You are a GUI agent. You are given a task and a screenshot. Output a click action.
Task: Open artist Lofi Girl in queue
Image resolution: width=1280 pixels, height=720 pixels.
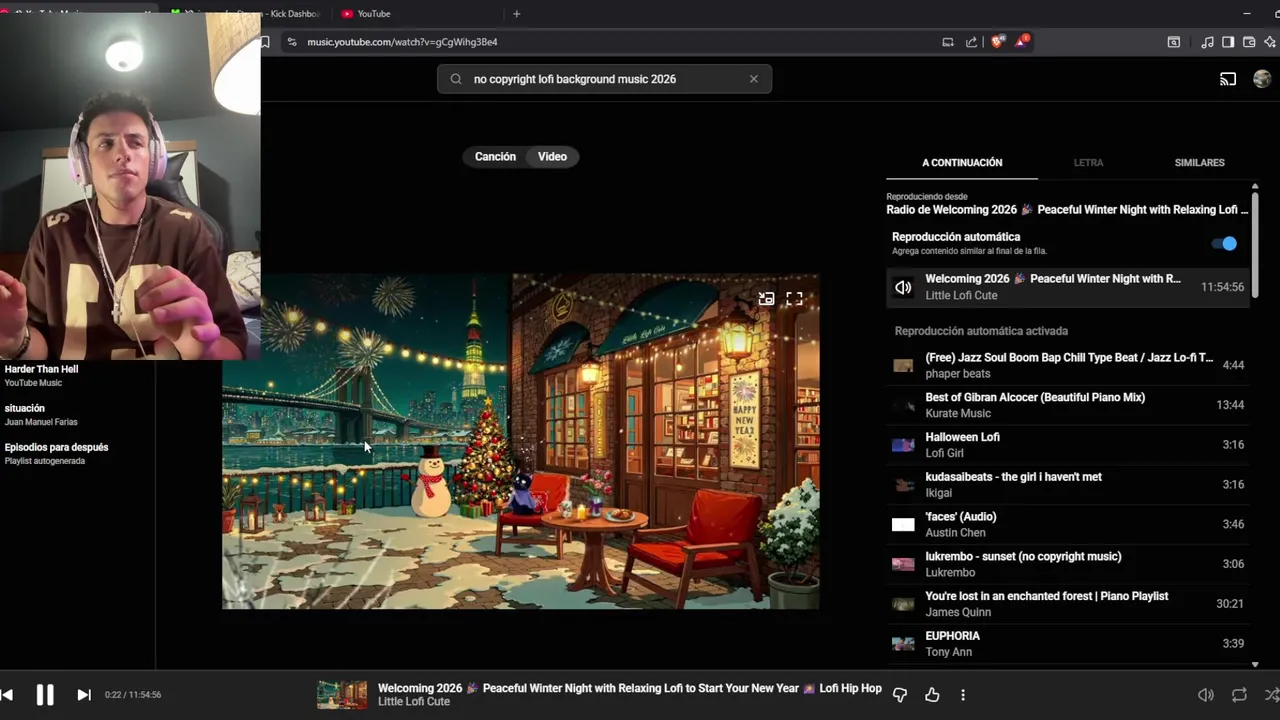[x=945, y=453]
